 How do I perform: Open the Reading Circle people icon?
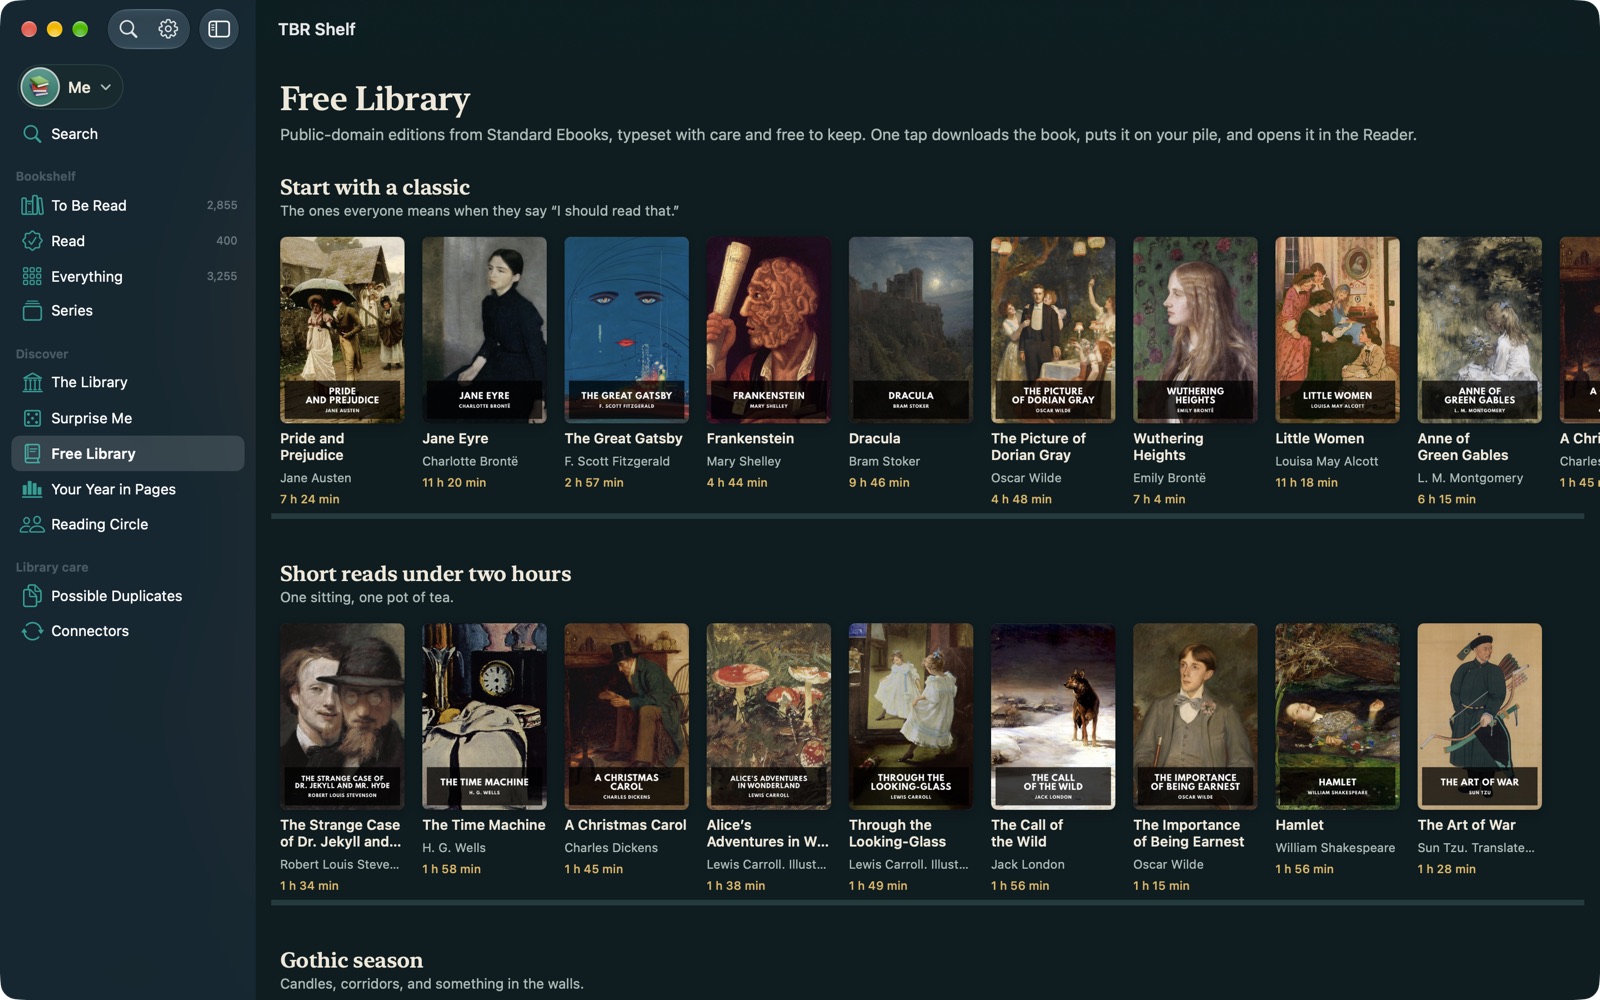click(32, 524)
